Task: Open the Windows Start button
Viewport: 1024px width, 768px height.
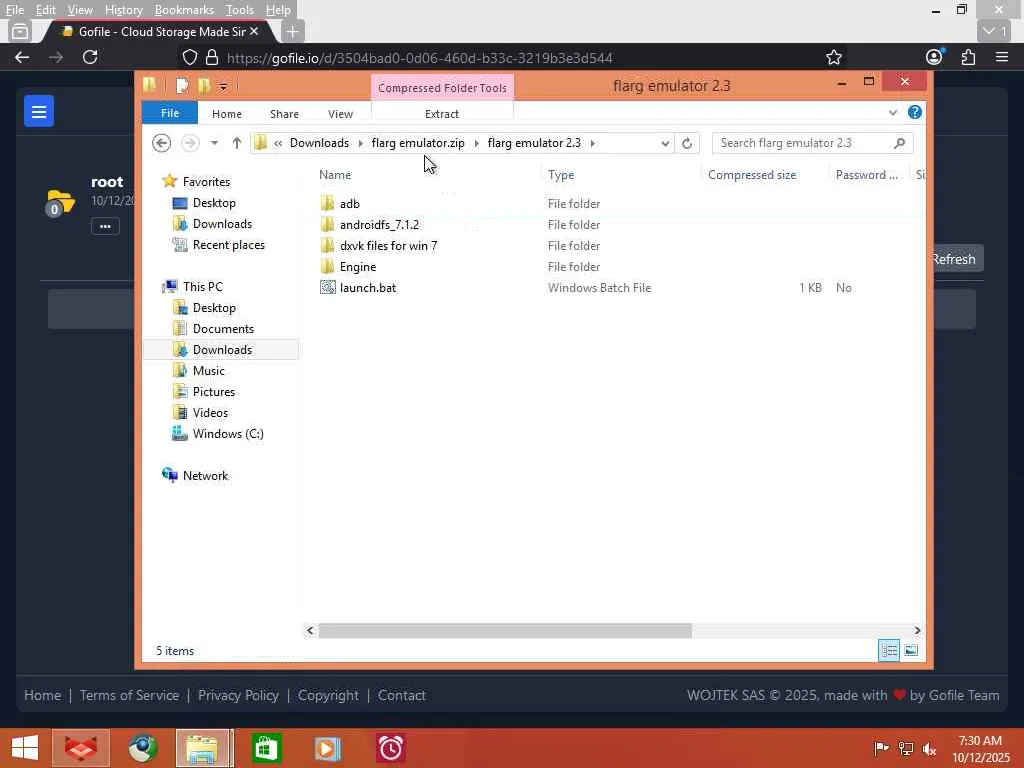Action: point(25,748)
